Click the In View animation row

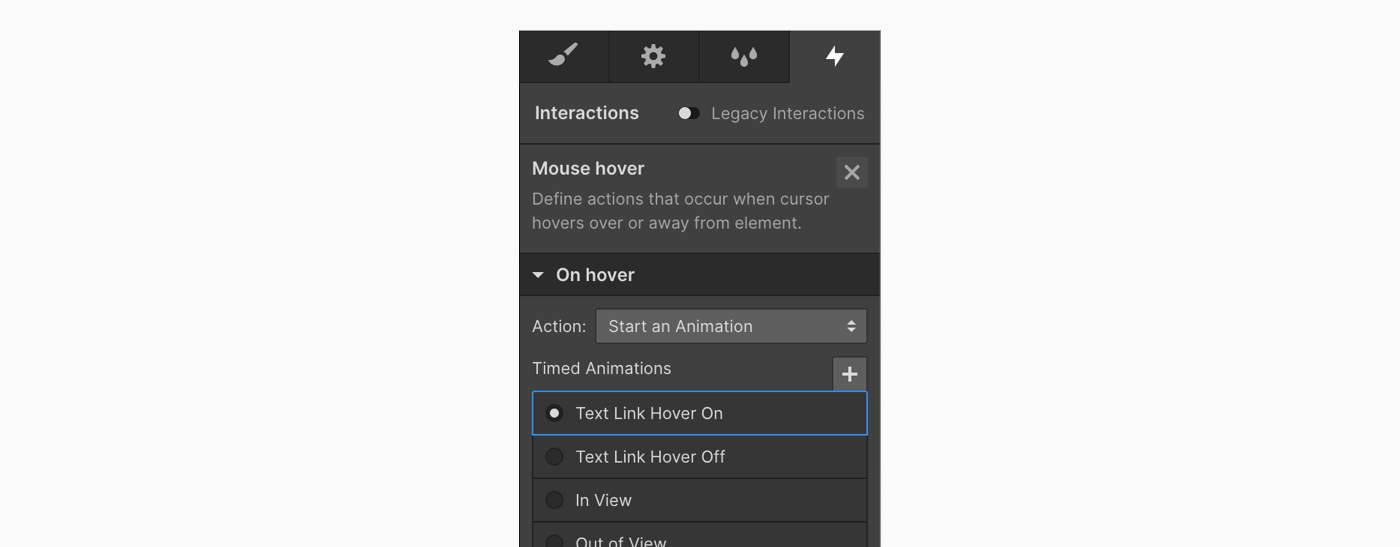pyautogui.click(x=700, y=500)
